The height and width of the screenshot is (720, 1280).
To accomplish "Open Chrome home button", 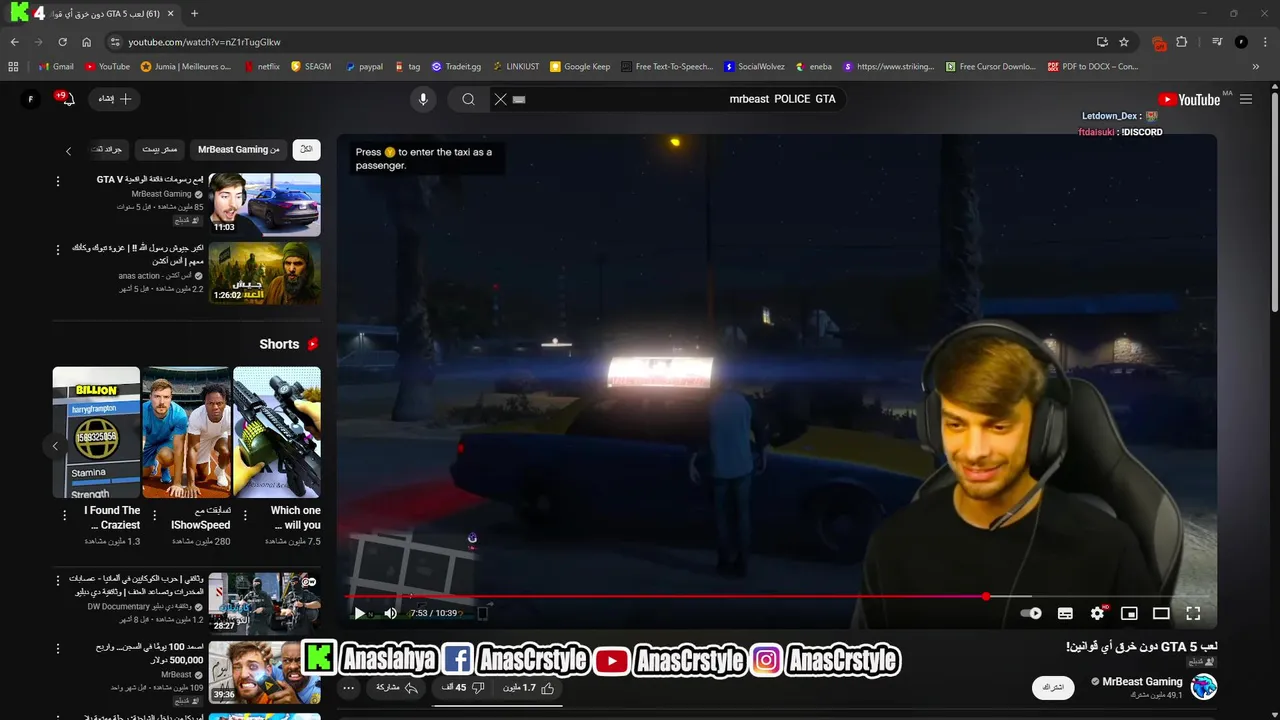I will 87,42.
